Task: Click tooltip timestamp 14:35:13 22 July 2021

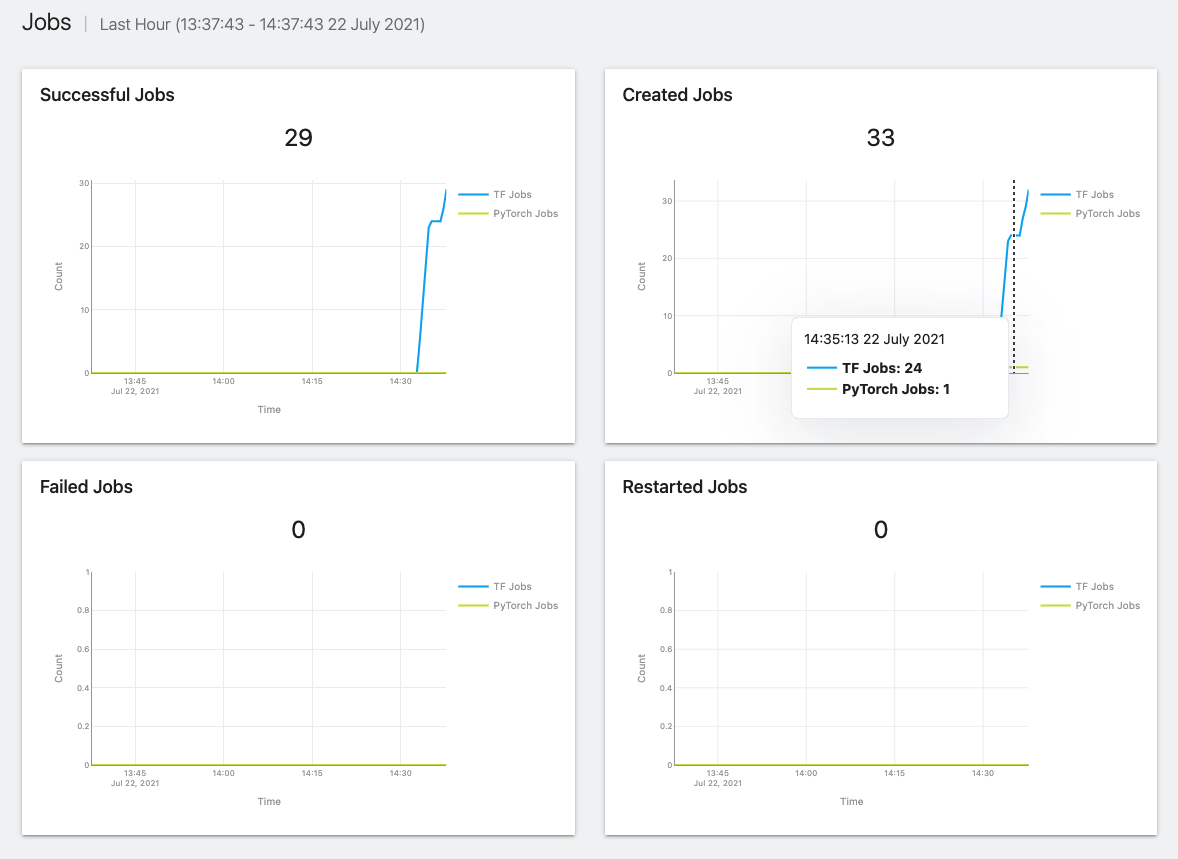Action: (874, 339)
